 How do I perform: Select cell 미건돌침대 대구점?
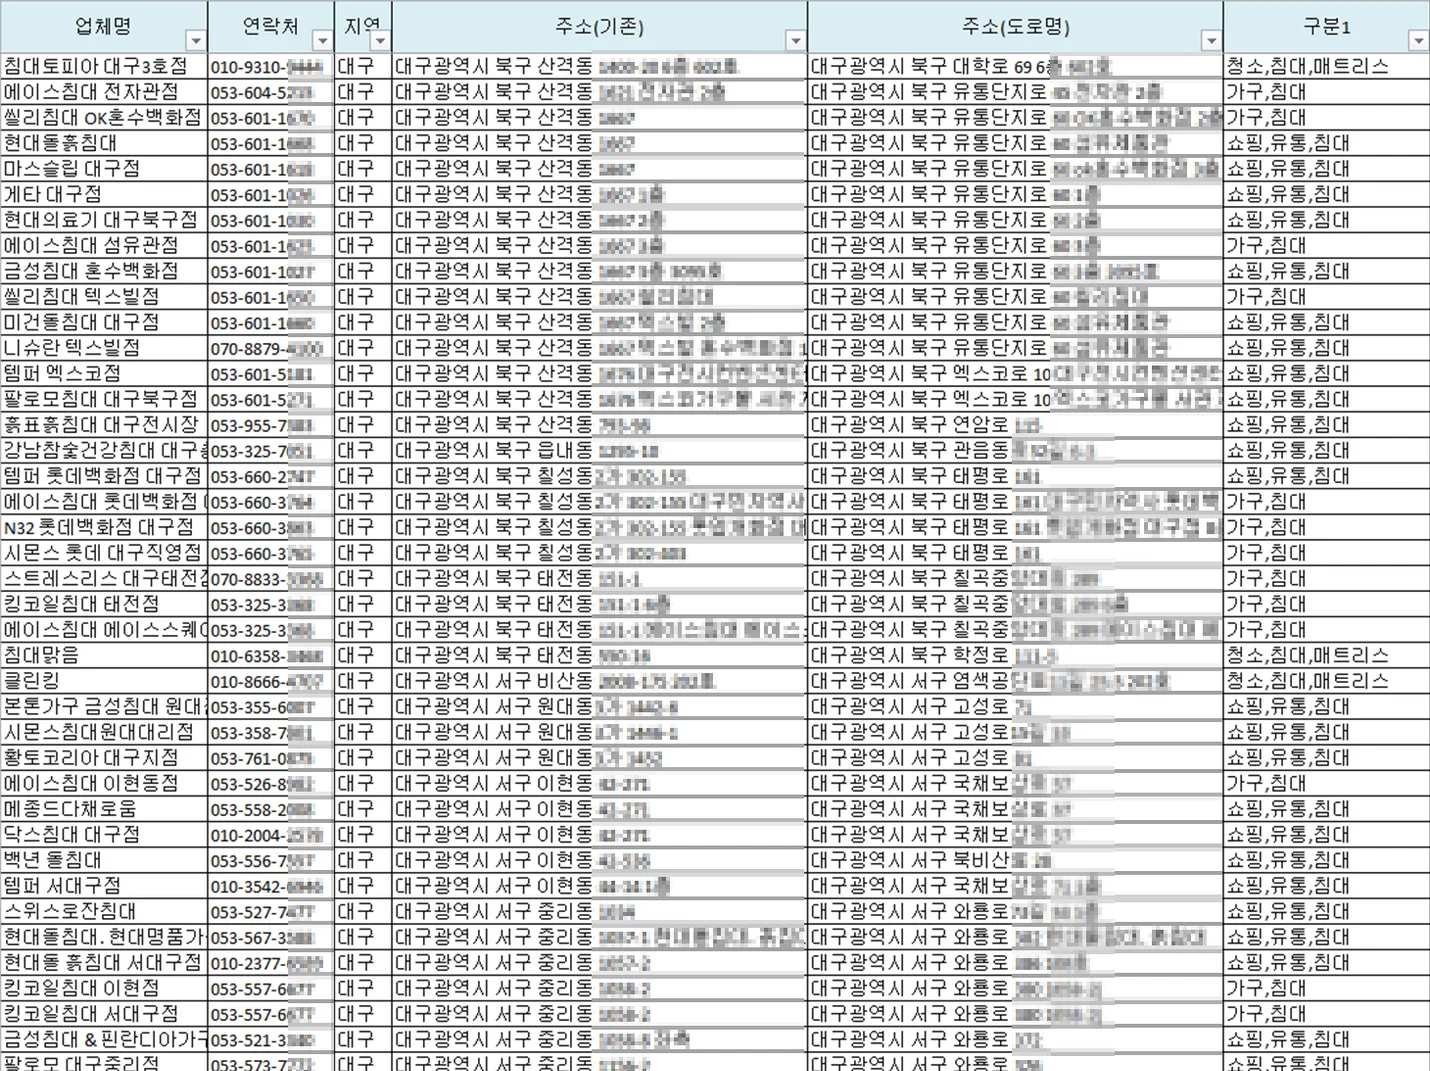pyautogui.click(x=104, y=323)
